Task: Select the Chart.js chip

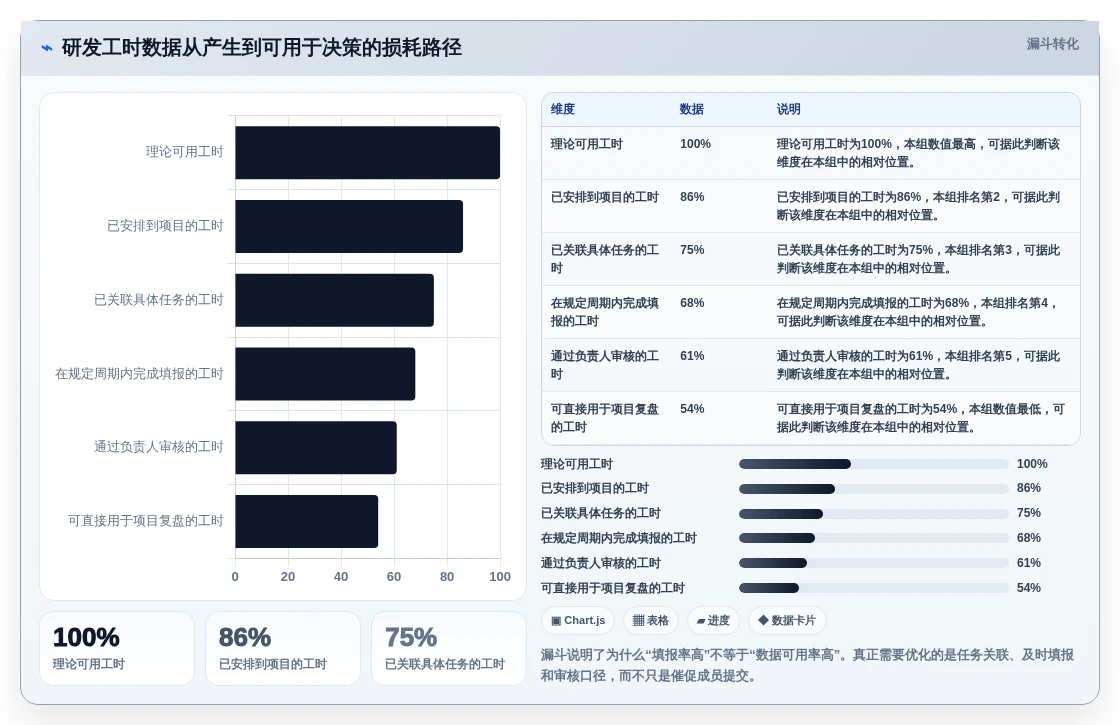Action: [x=578, y=620]
